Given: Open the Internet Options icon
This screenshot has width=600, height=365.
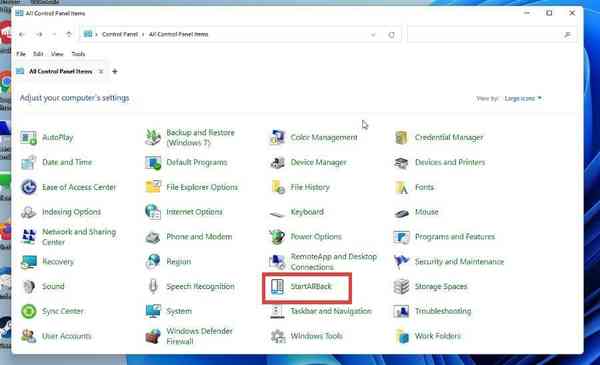Looking at the screenshot, I should [x=153, y=212].
